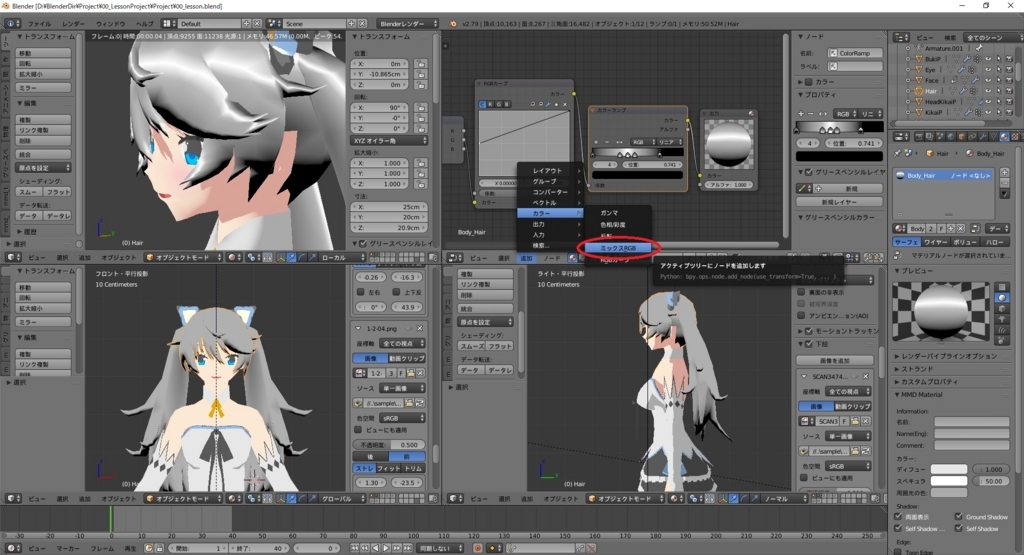Choose ミックスRGB in the color submenu

pos(618,248)
